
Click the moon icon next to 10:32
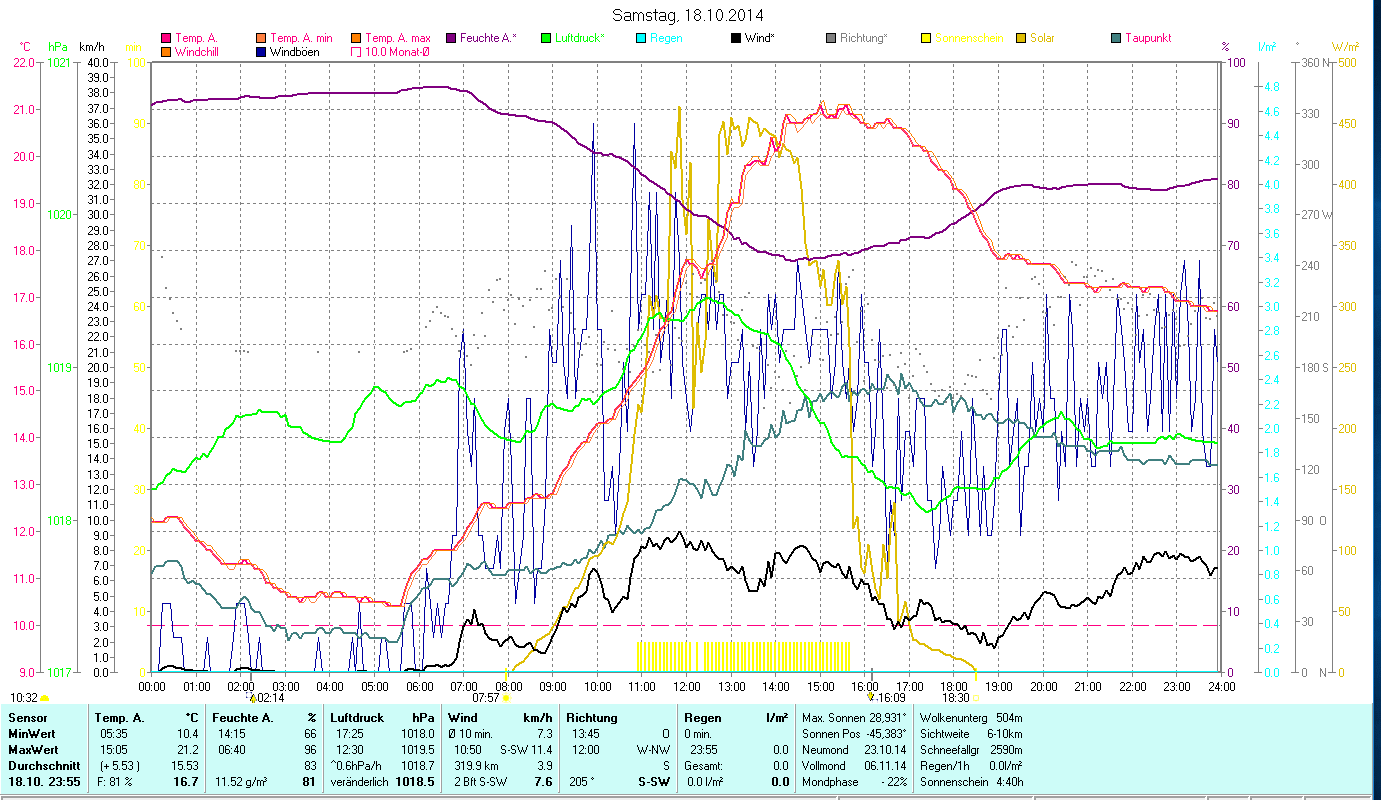(44, 698)
